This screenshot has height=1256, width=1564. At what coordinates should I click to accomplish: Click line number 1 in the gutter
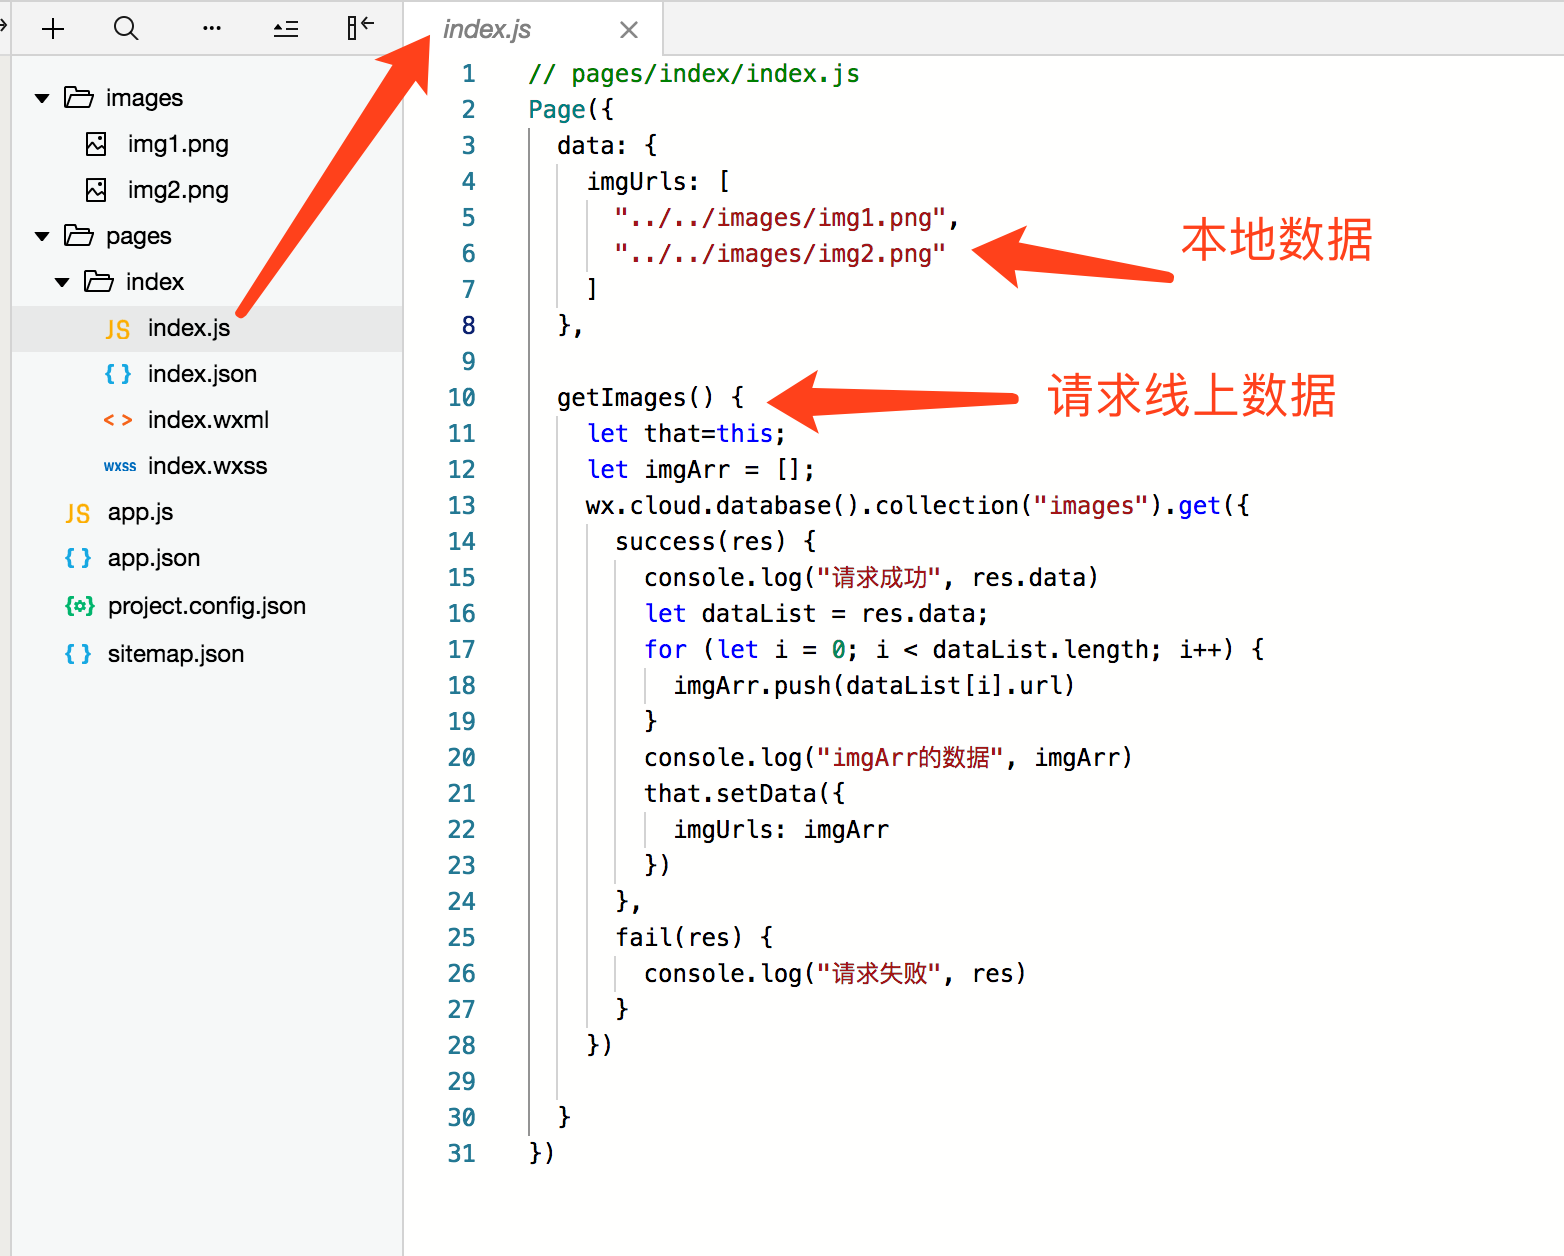[x=468, y=74]
